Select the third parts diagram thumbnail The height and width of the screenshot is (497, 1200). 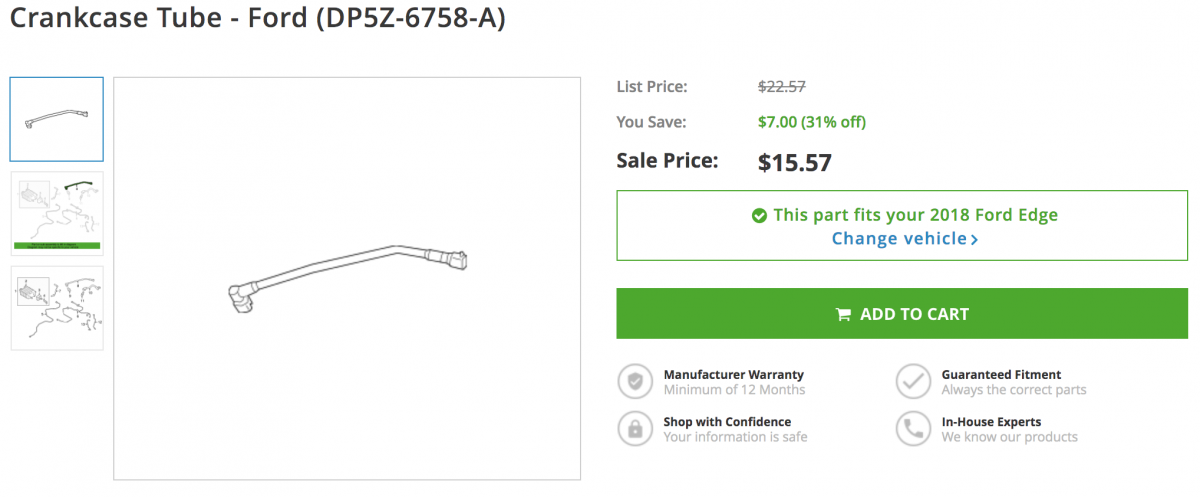[57, 307]
